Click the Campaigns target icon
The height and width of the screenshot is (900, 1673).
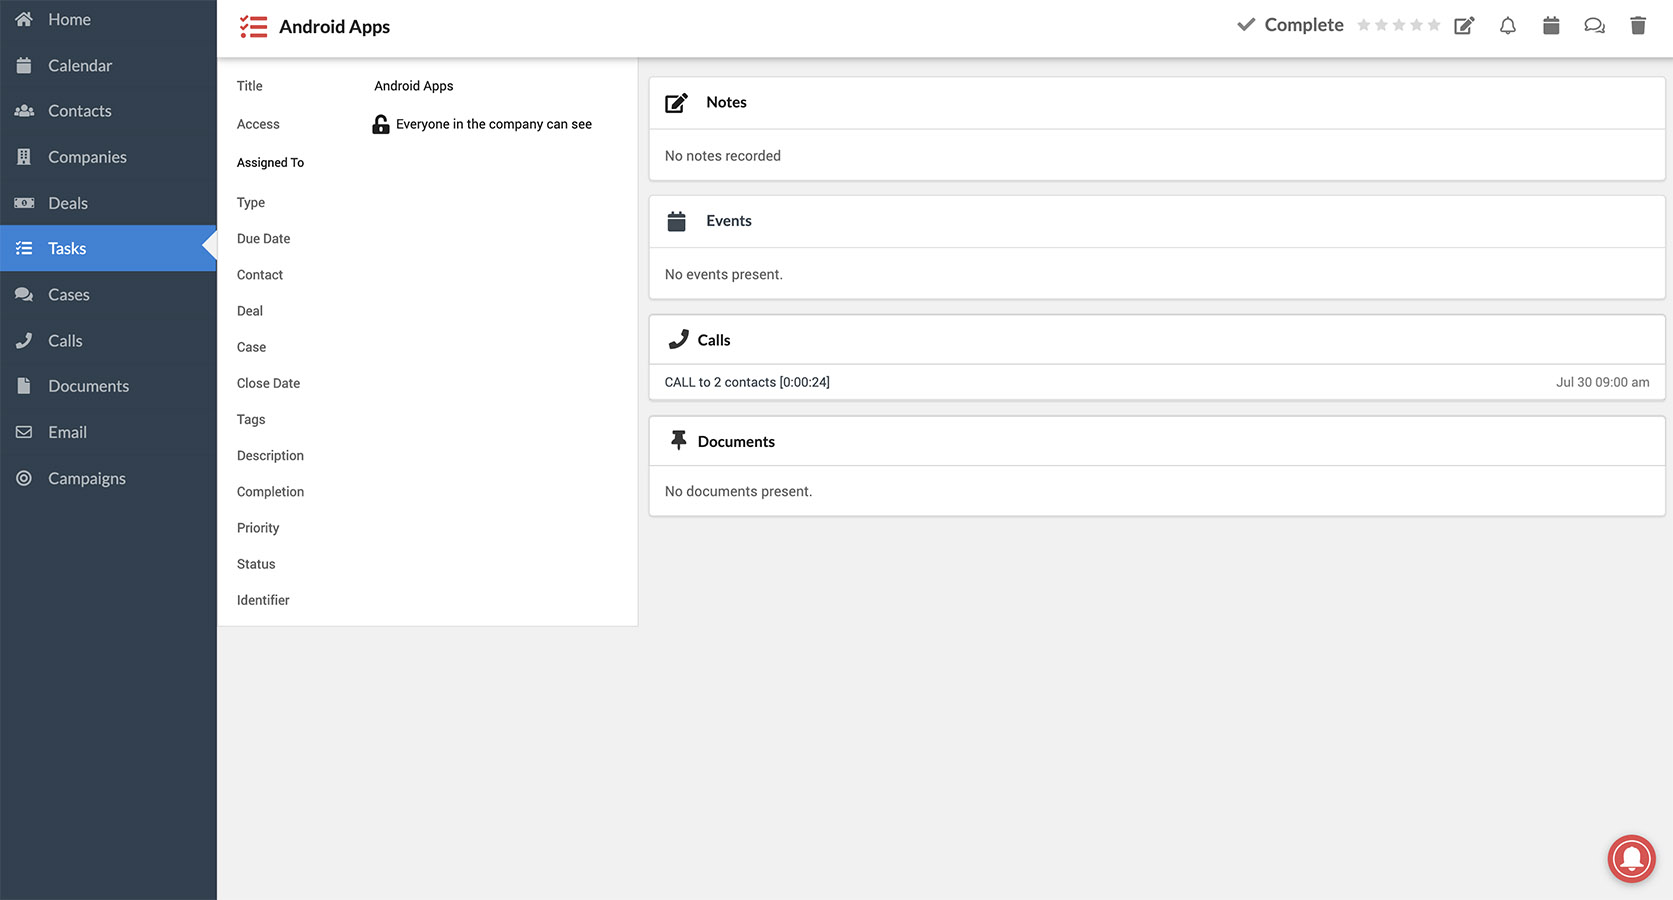coord(24,478)
